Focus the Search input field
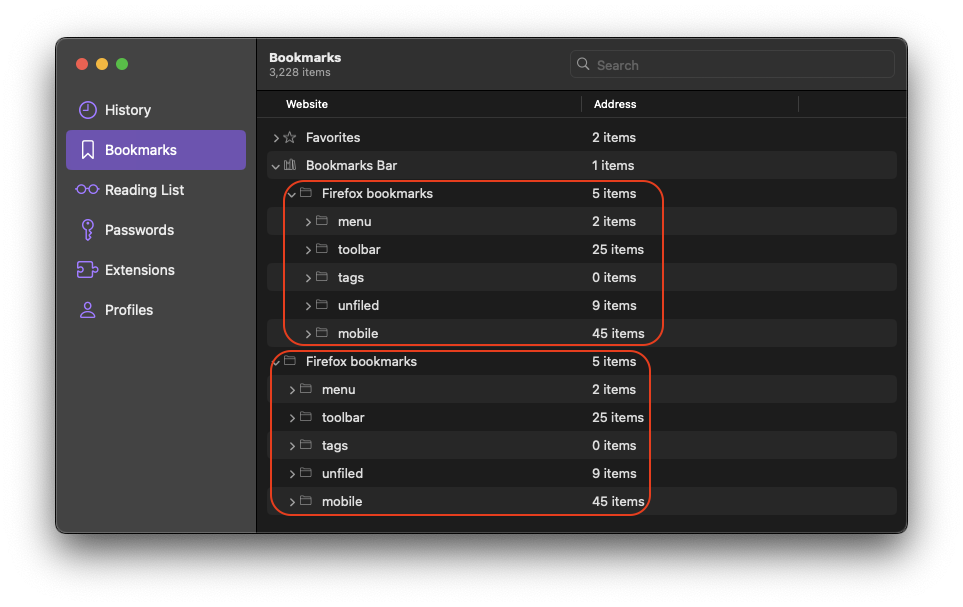The height and width of the screenshot is (607, 963). click(x=740, y=65)
